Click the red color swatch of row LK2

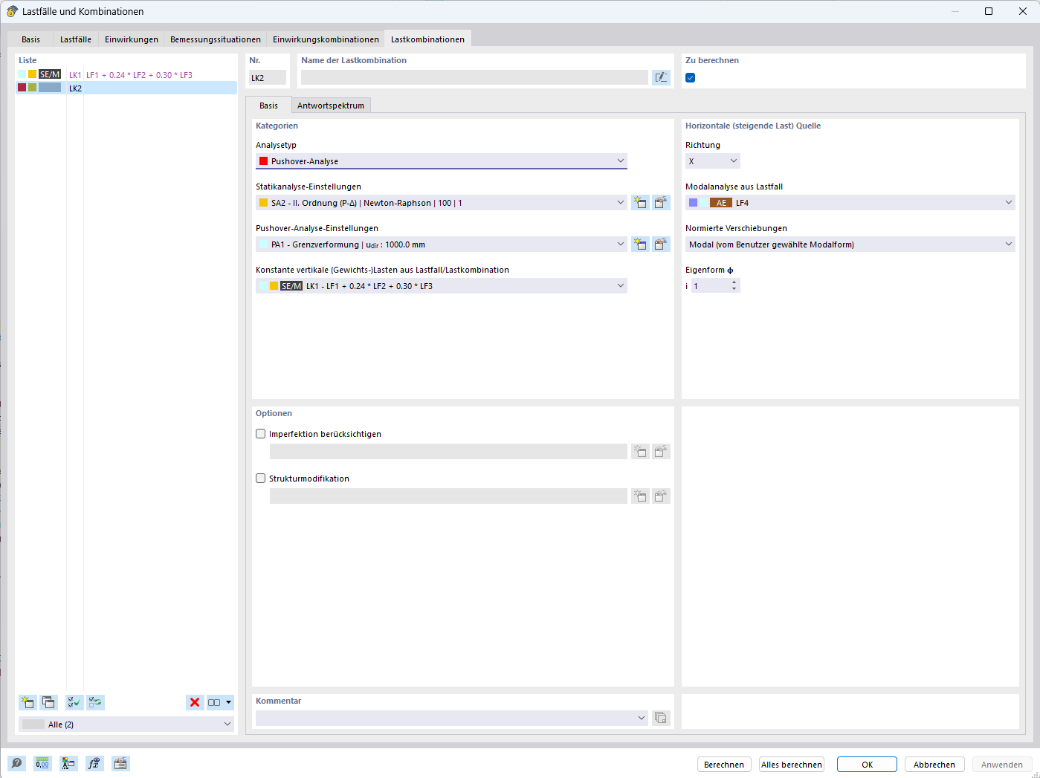pyautogui.click(x=22, y=88)
